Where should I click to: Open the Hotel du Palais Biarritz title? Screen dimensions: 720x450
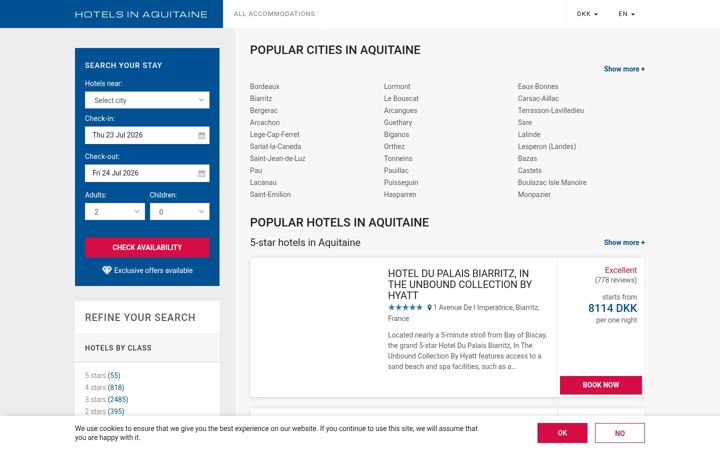tap(460, 284)
